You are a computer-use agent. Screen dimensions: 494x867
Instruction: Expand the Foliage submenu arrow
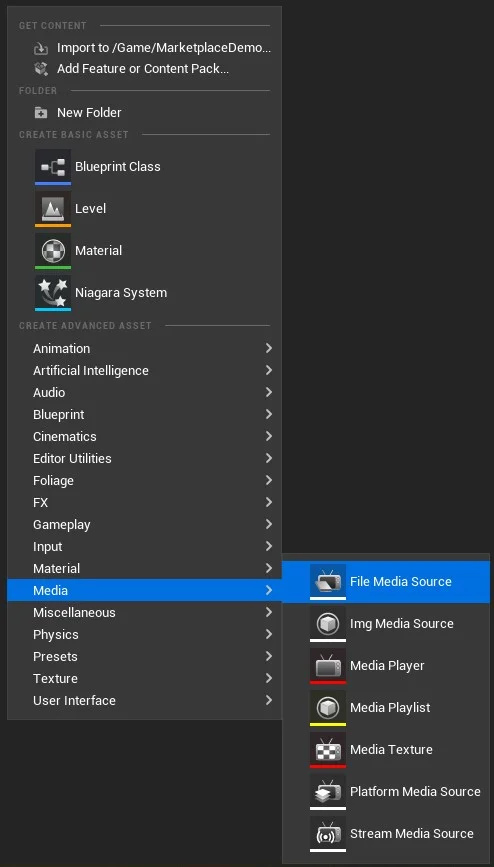click(x=269, y=480)
